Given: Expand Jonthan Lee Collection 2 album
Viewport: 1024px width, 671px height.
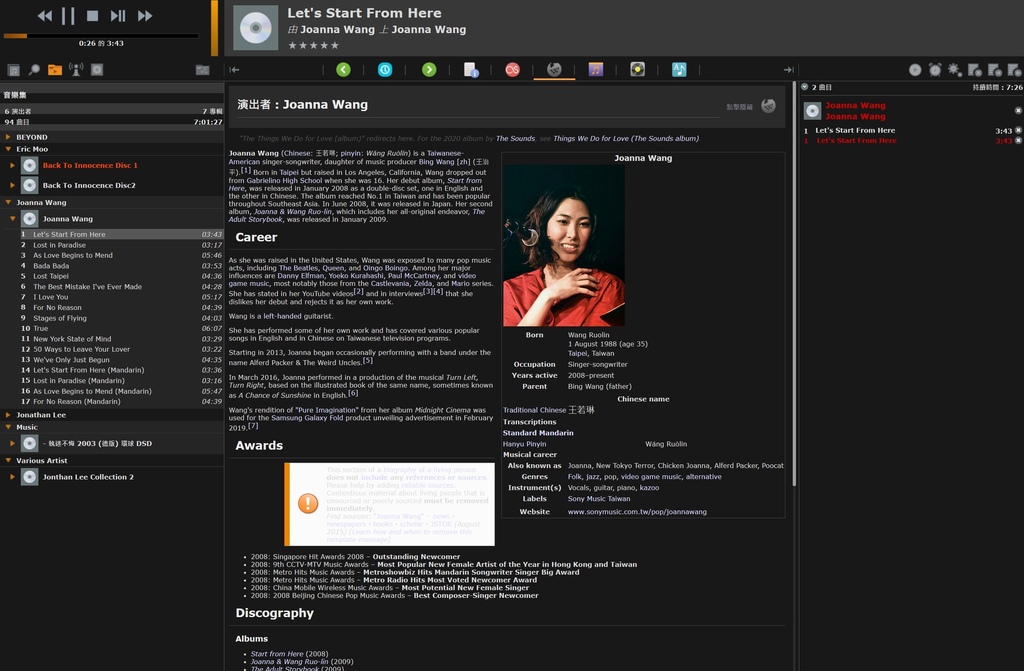Looking at the screenshot, I should click(12, 477).
